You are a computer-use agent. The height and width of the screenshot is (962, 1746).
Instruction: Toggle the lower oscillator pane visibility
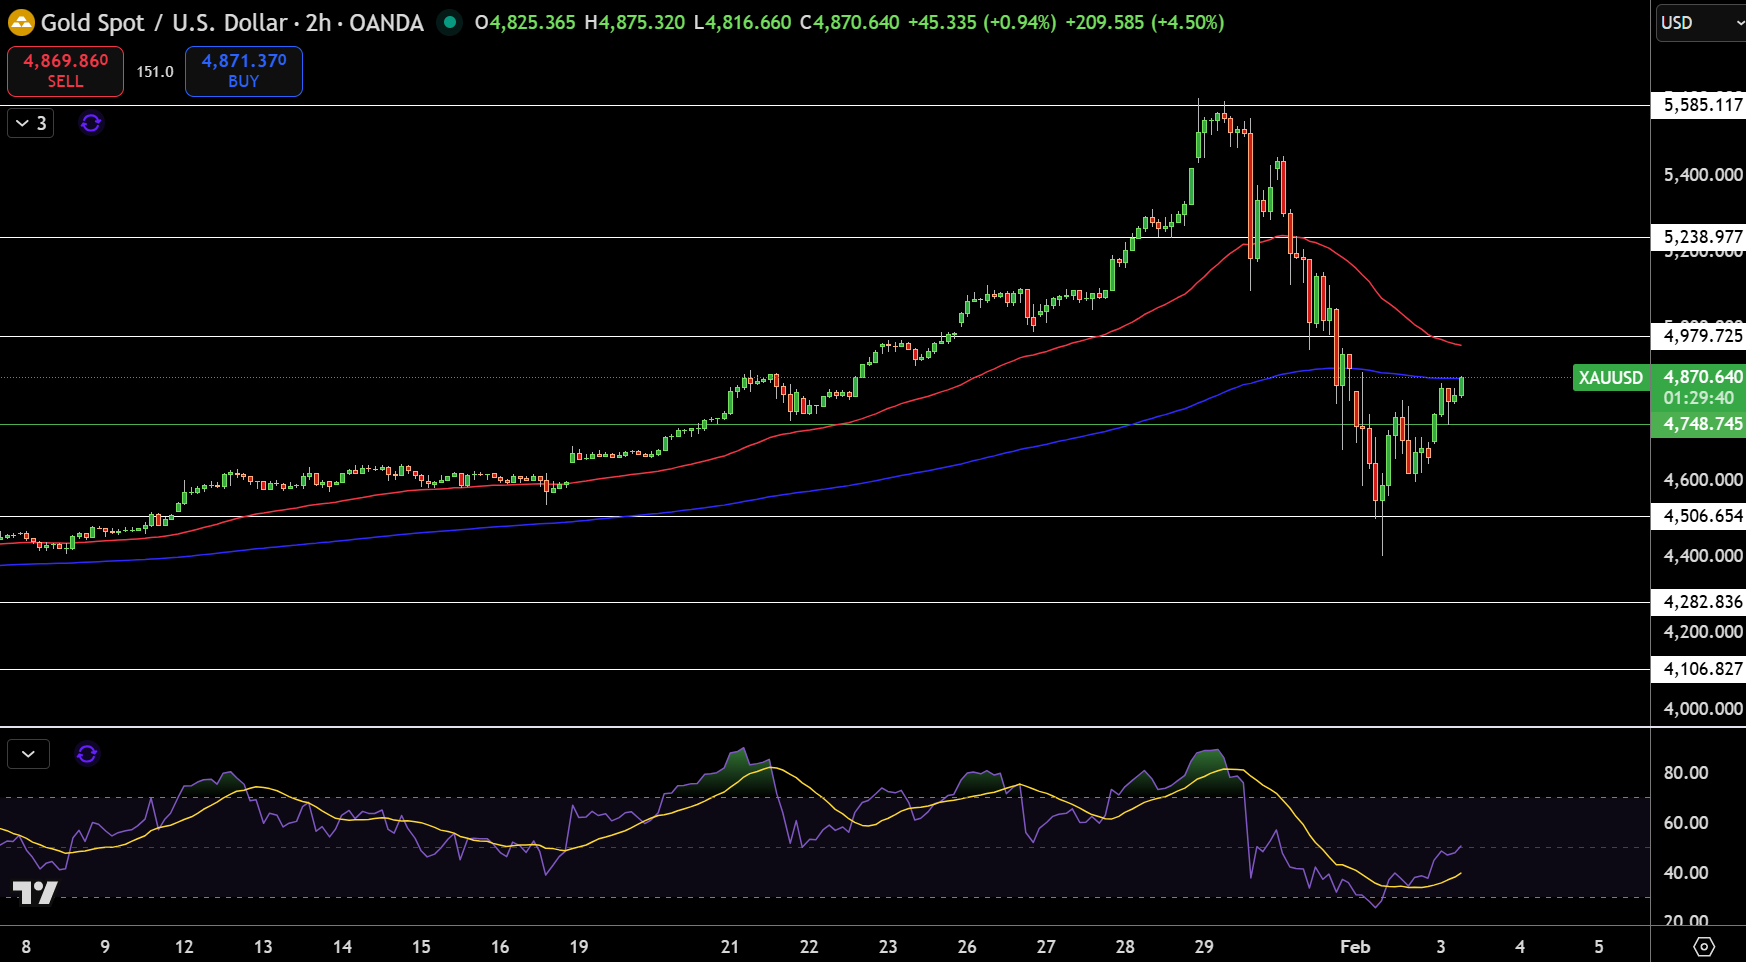[28, 754]
